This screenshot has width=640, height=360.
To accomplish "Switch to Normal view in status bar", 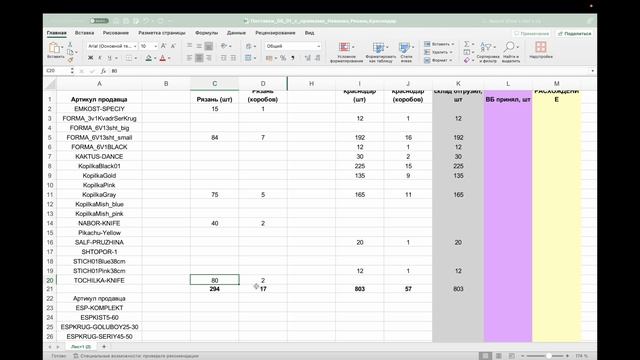I will (485, 356).
